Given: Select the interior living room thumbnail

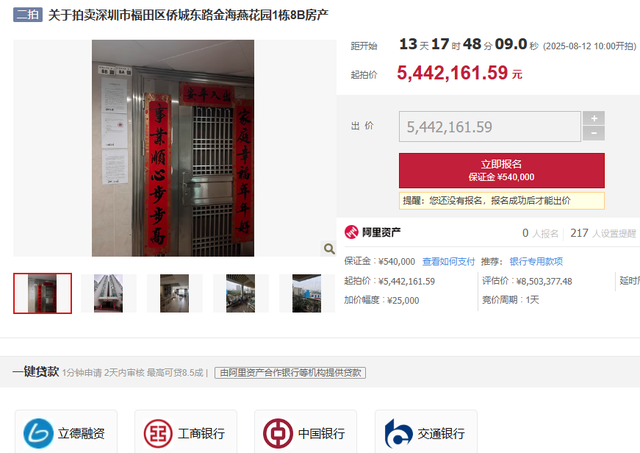Looking at the screenshot, I should (x=174, y=293).
